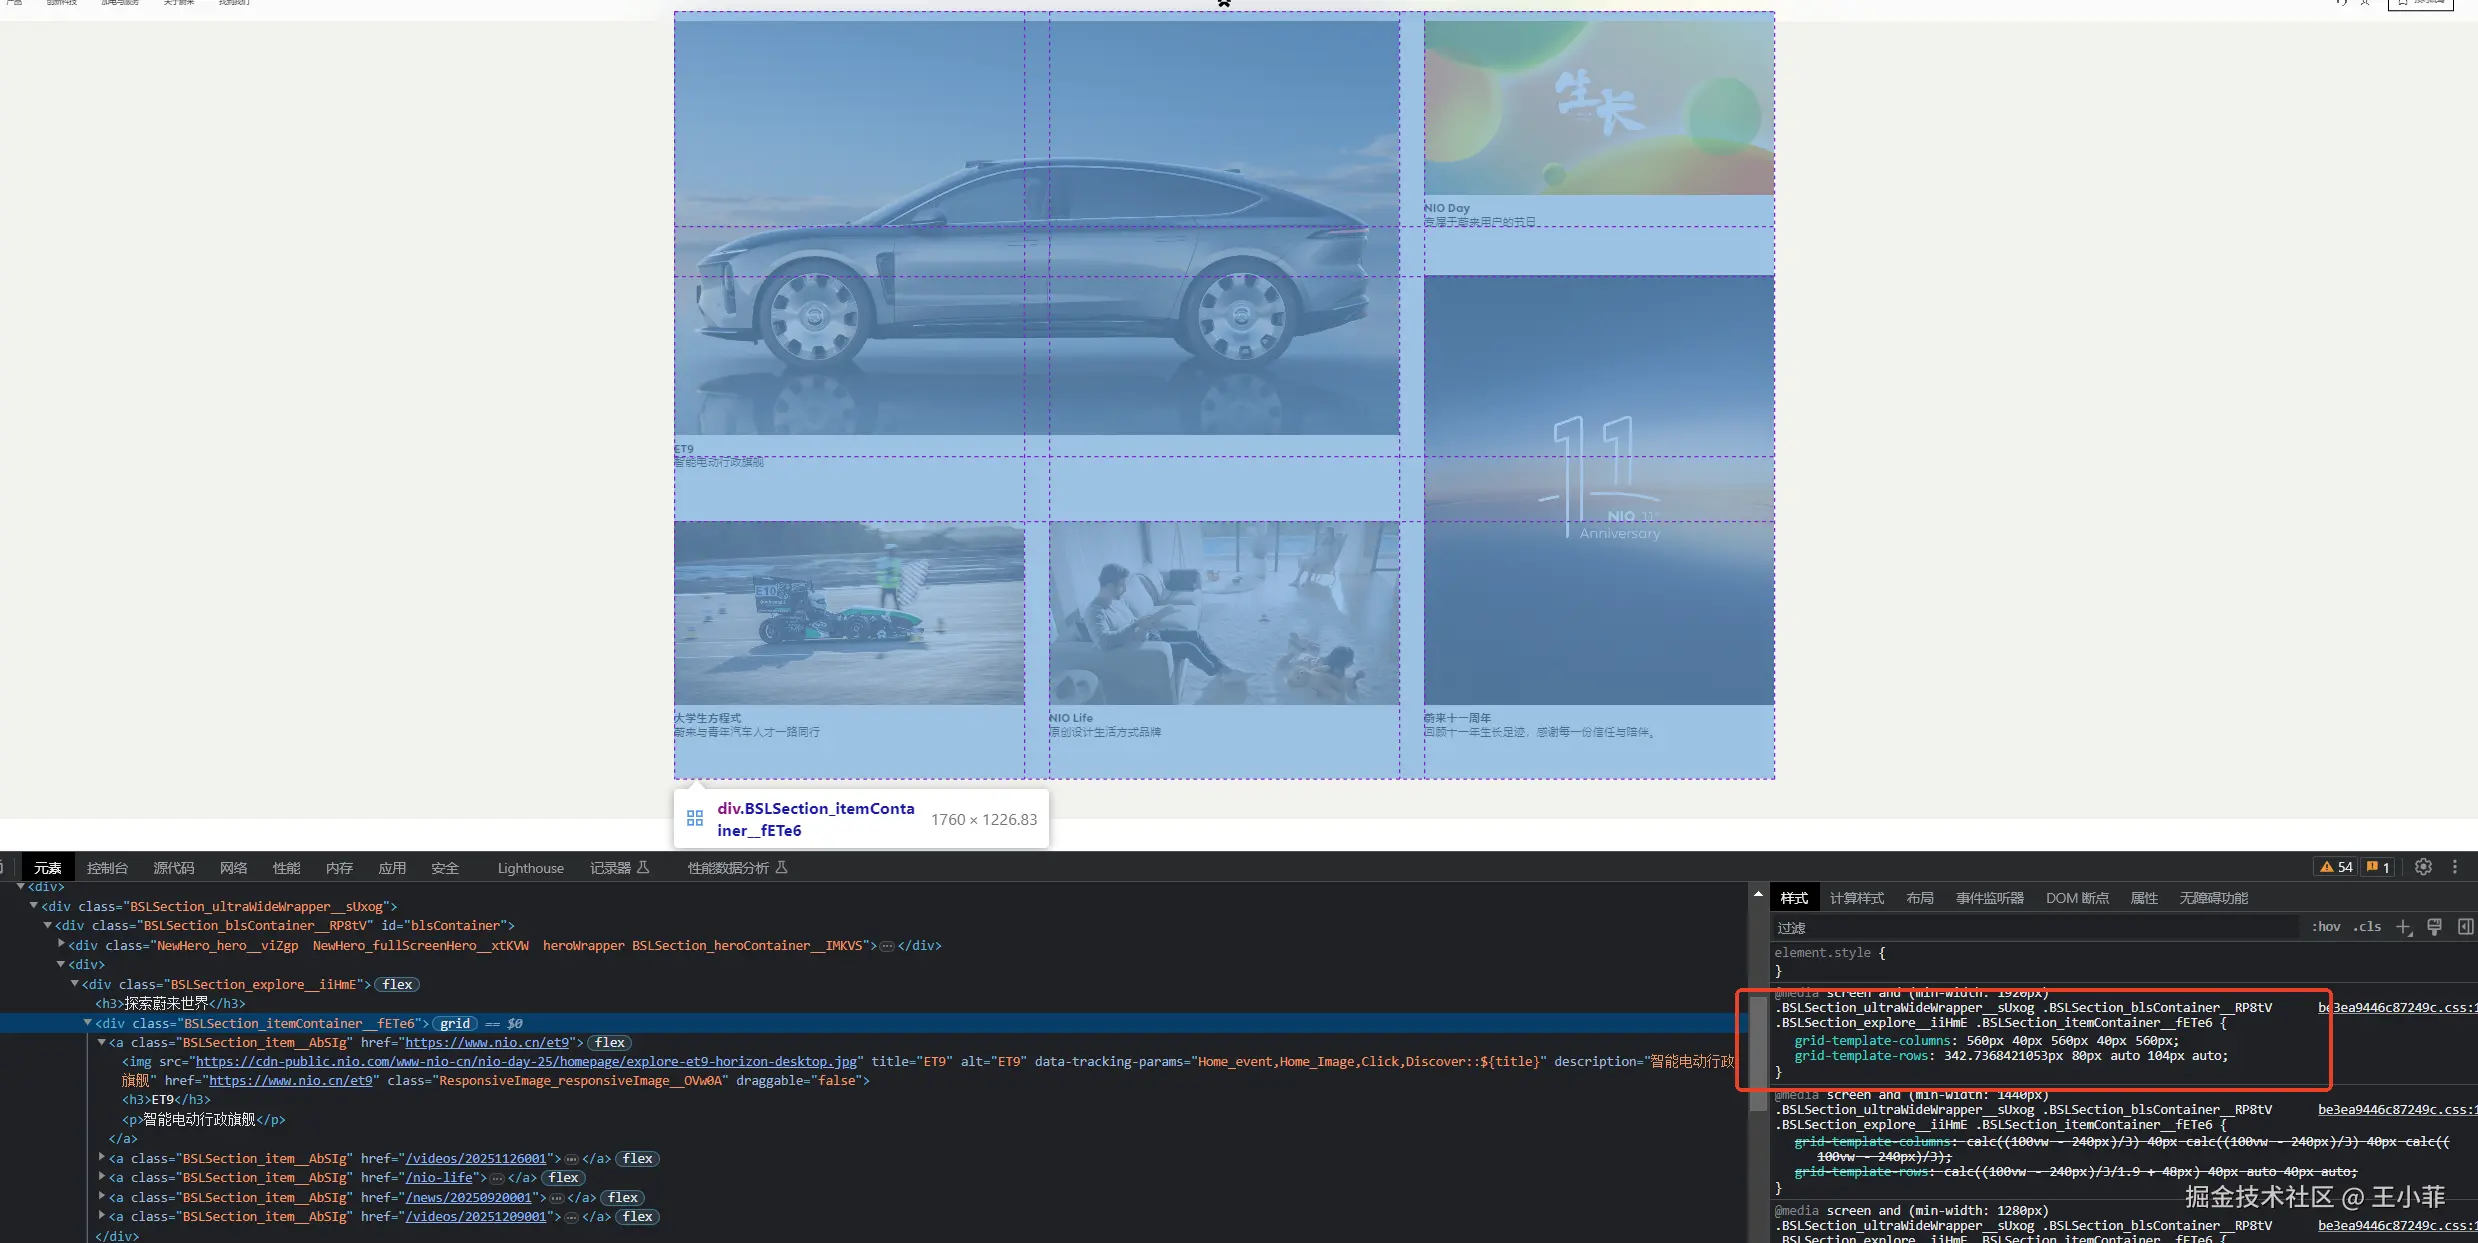Viewport: 2478px width, 1243px height.
Task: Expand the /nio-life anchor node
Action: pos(102,1177)
